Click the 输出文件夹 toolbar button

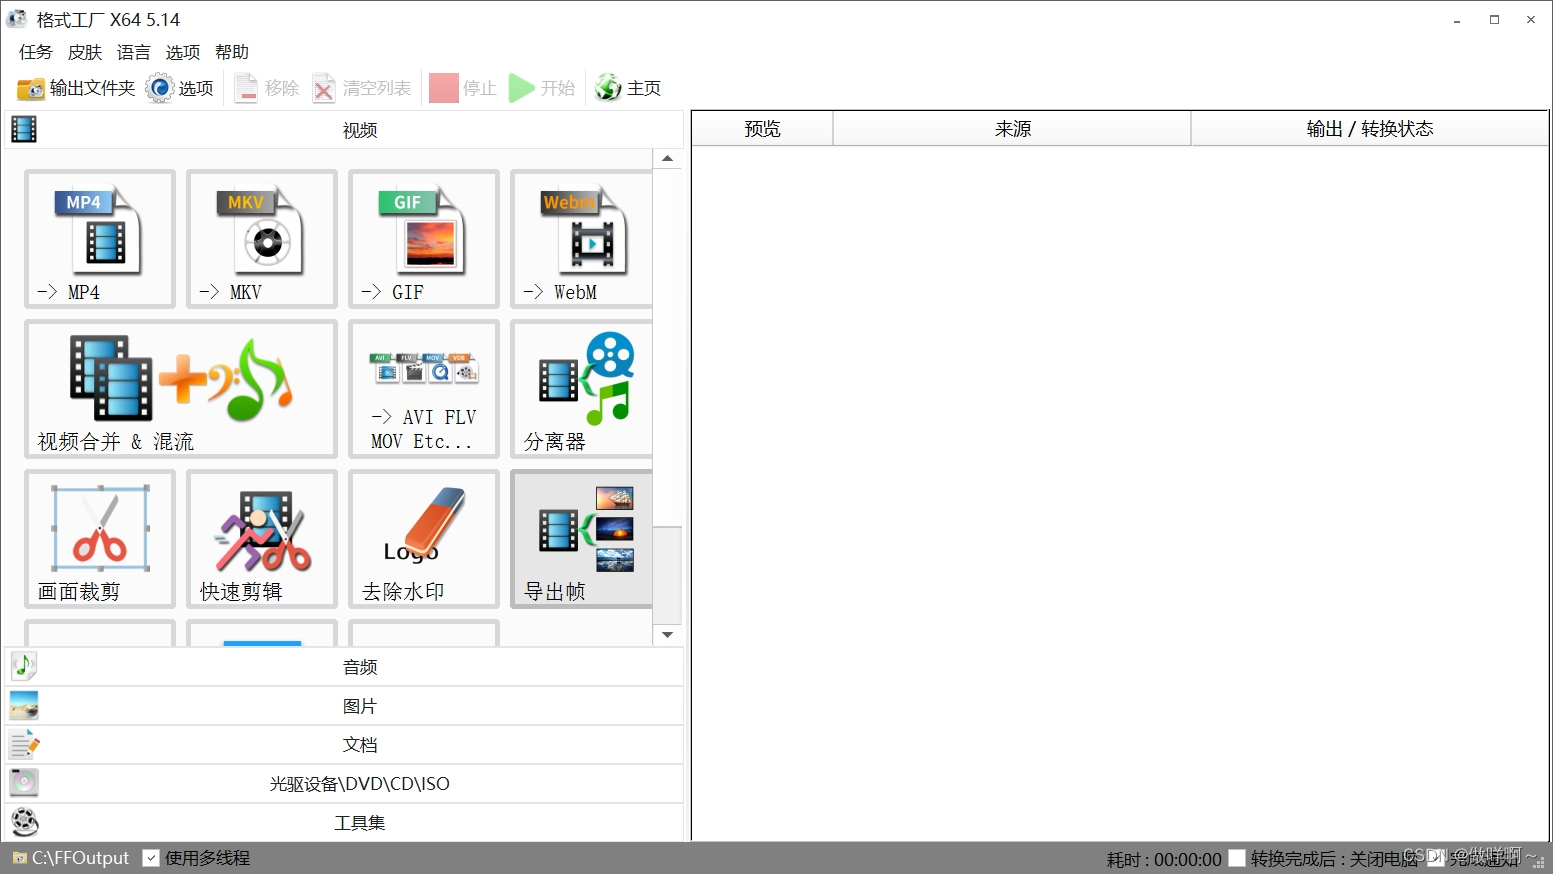click(x=76, y=88)
